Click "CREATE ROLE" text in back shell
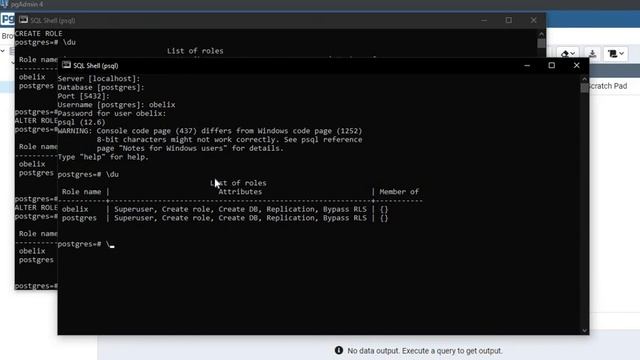The height and width of the screenshot is (360, 640). point(39,33)
